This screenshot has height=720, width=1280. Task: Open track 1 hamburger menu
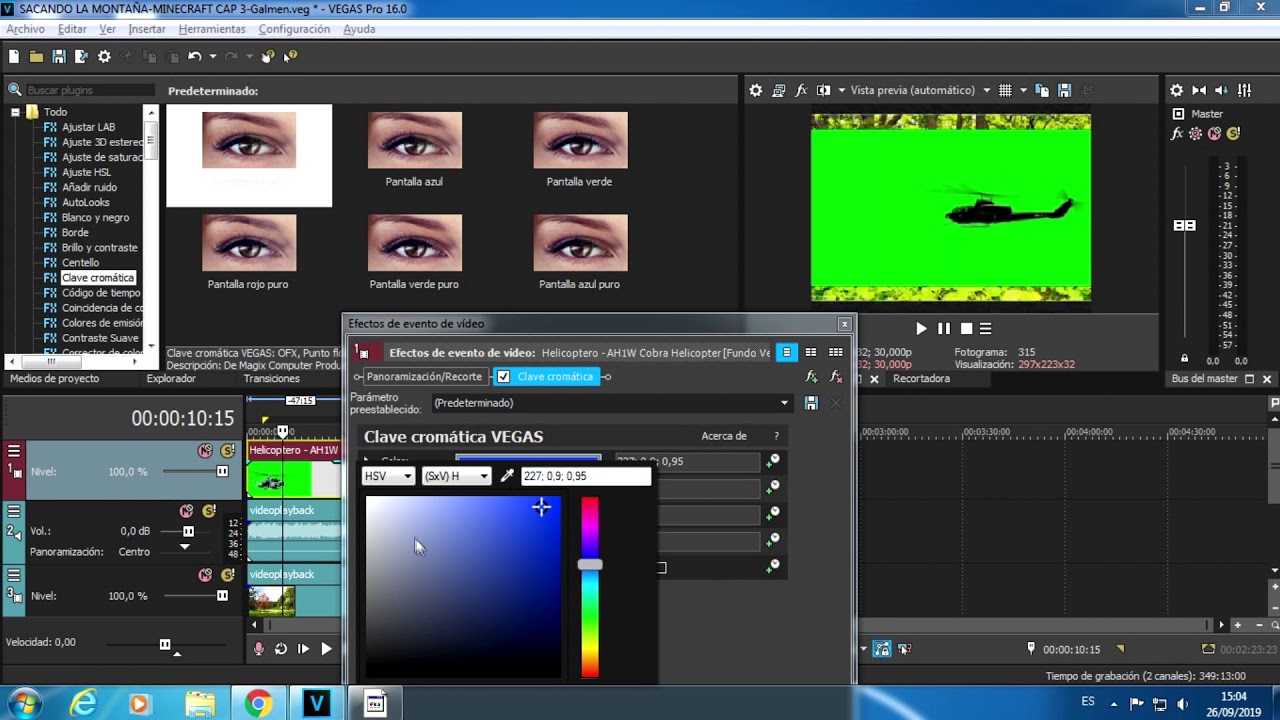tap(14, 451)
